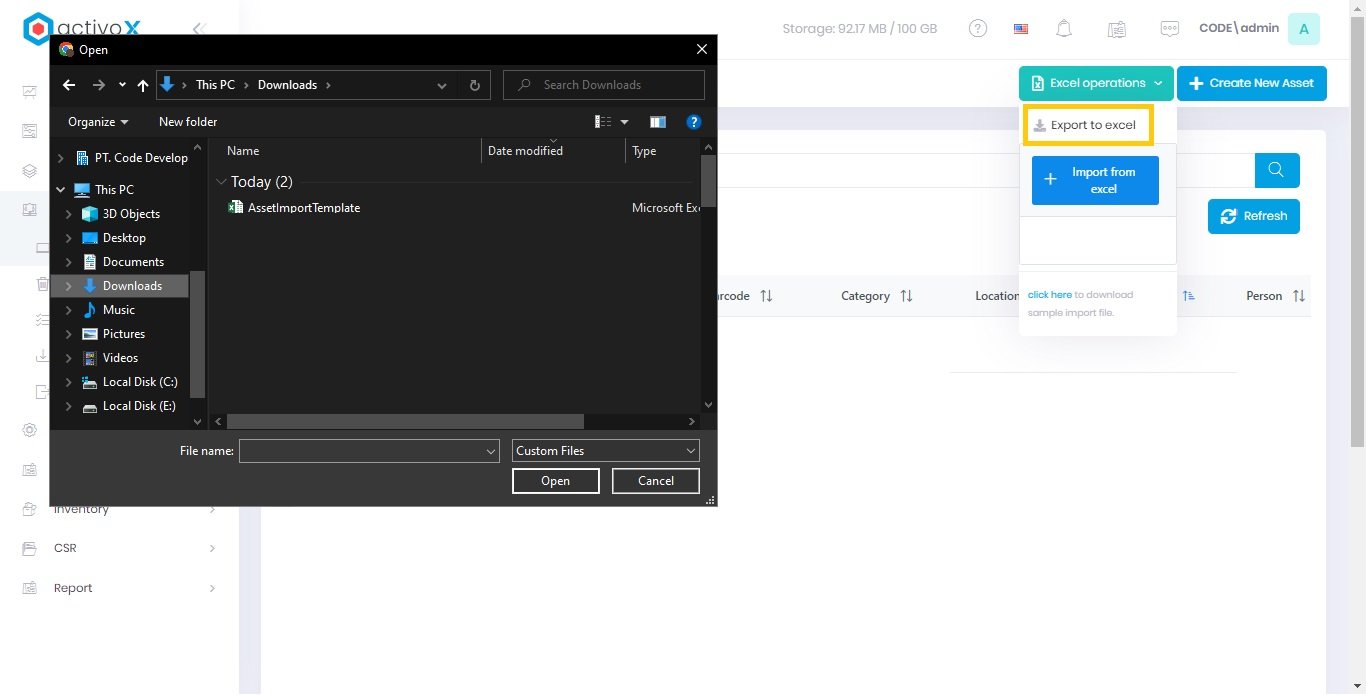
Task: Click the file dialog back arrow
Action: [69, 85]
